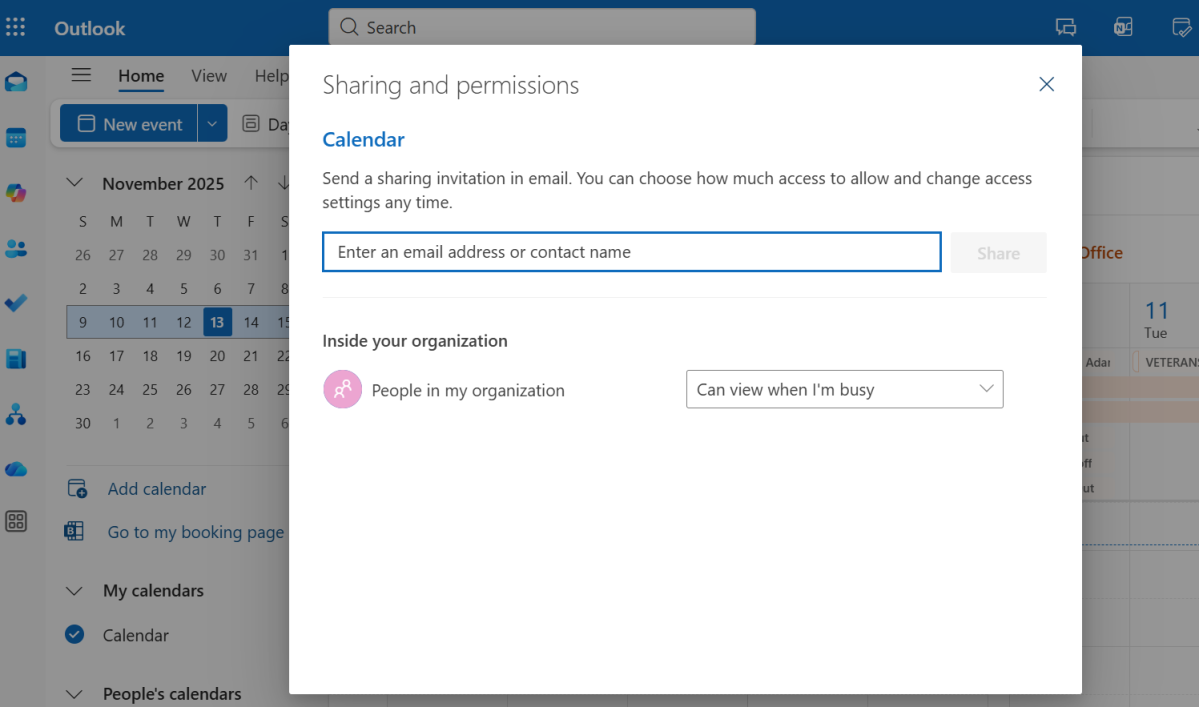Click Go to my booking page
The image size is (1199, 707).
195,532
